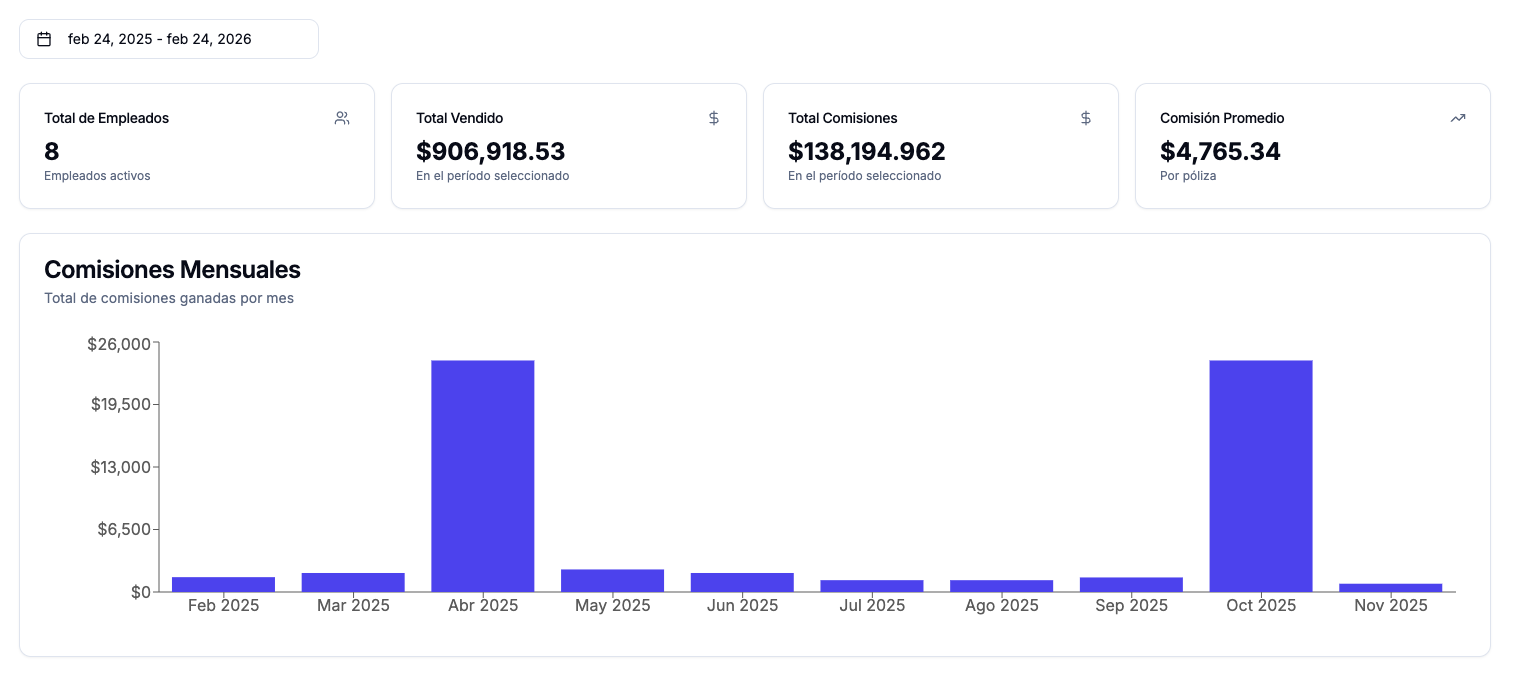Click the trend arrow icon on Comisión Promedio
Viewport: 1514px width, 676px height.
point(1458,118)
